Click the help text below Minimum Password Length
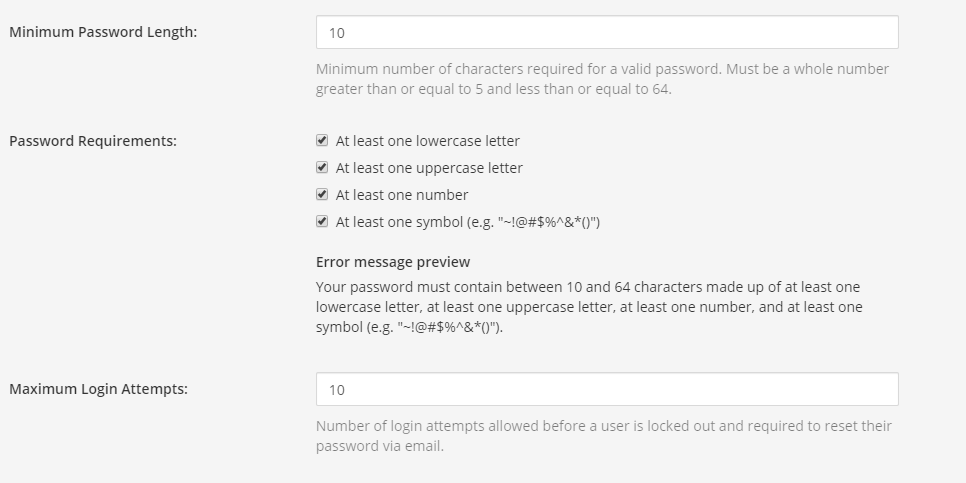Screen dimensions: 966x483 [x=602, y=70]
